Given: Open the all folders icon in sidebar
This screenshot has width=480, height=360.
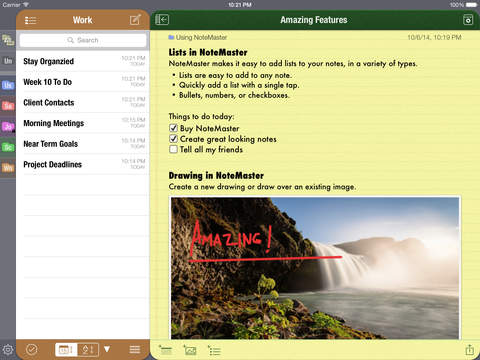Looking at the screenshot, I should click(x=8, y=40).
